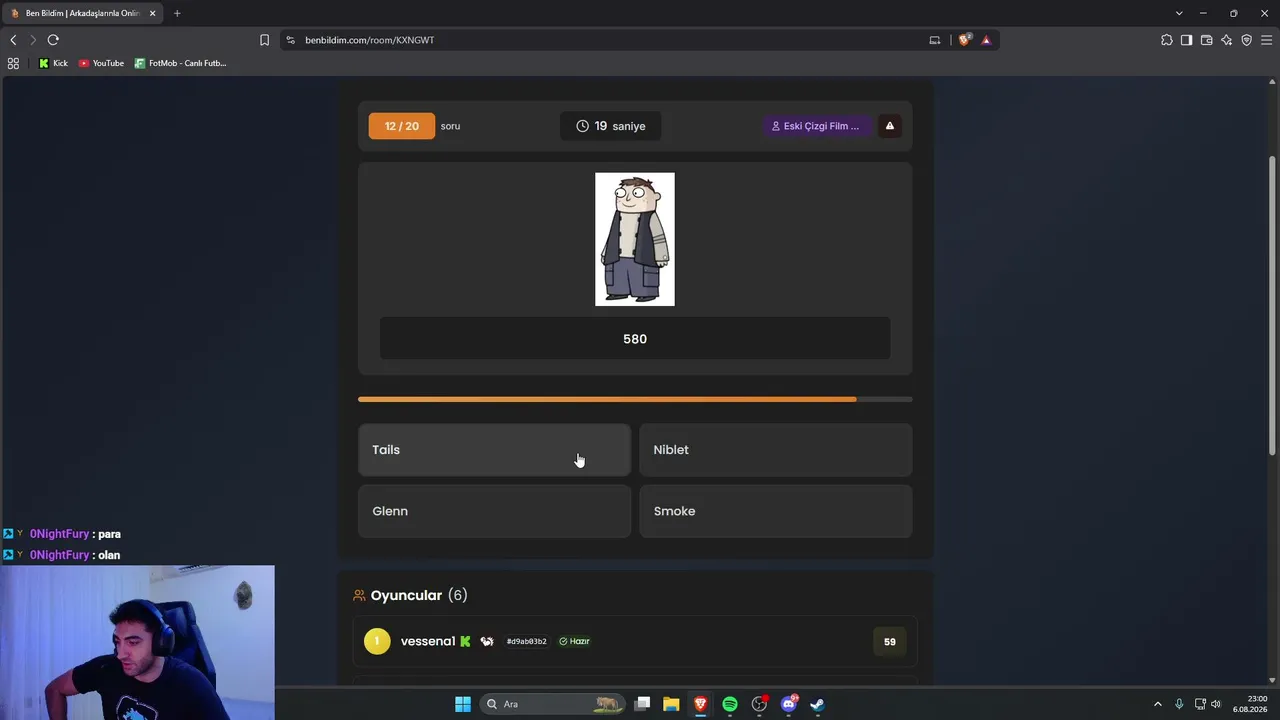The image size is (1280, 720).
Task: Click the green Kick badge next to vessena1
Action: 465,641
